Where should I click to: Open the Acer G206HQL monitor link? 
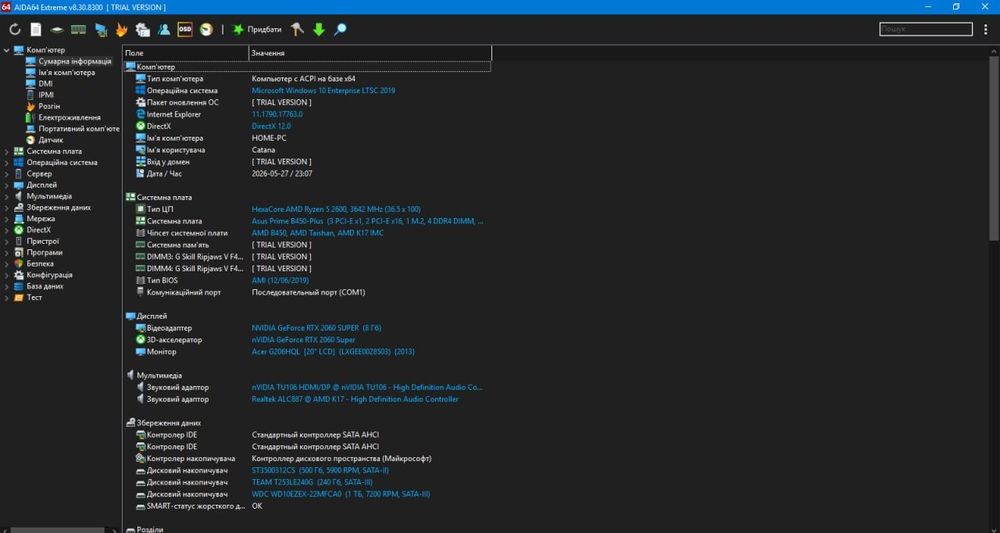[x=334, y=351]
